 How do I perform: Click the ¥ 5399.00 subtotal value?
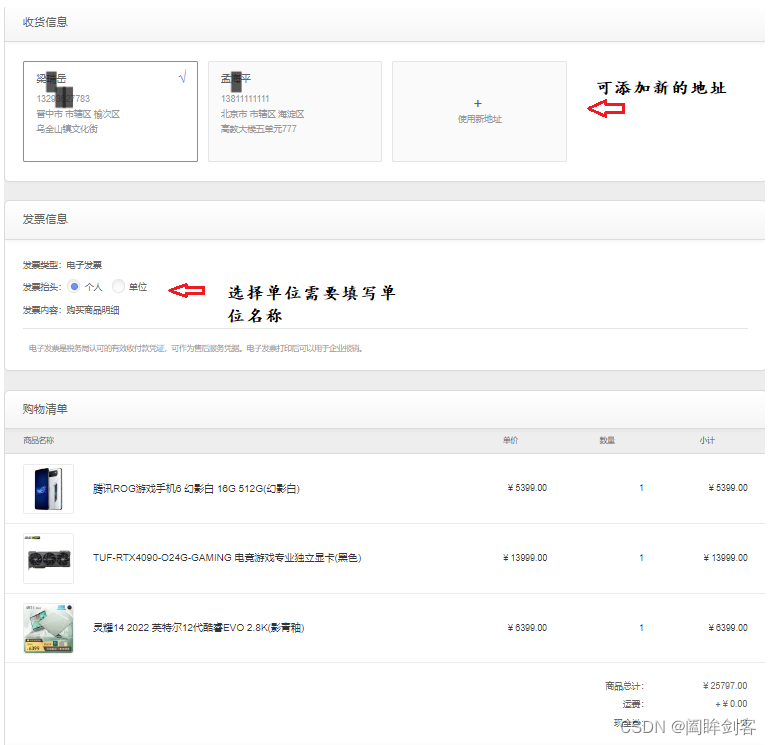(728, 488)
